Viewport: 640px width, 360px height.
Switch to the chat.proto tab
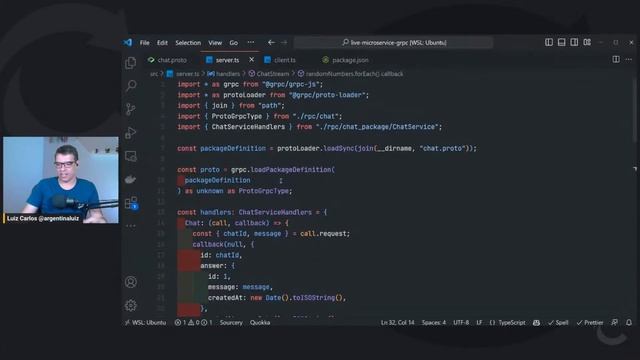click(x=168, y=60)
